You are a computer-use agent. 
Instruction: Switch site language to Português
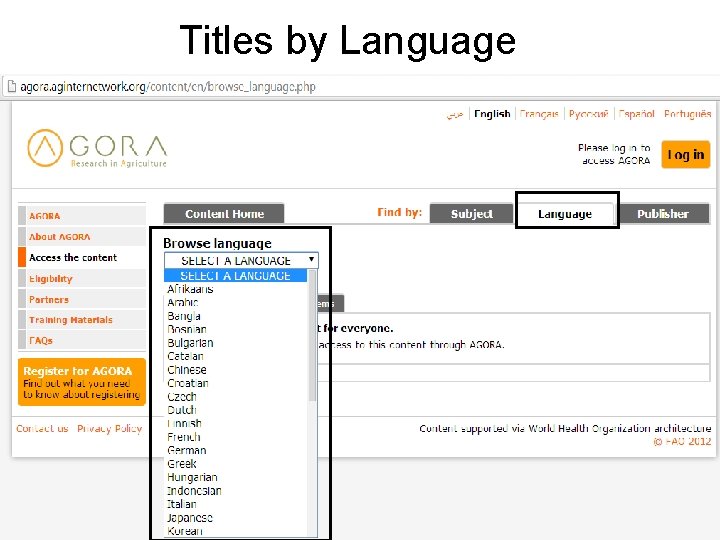(687, 114)
